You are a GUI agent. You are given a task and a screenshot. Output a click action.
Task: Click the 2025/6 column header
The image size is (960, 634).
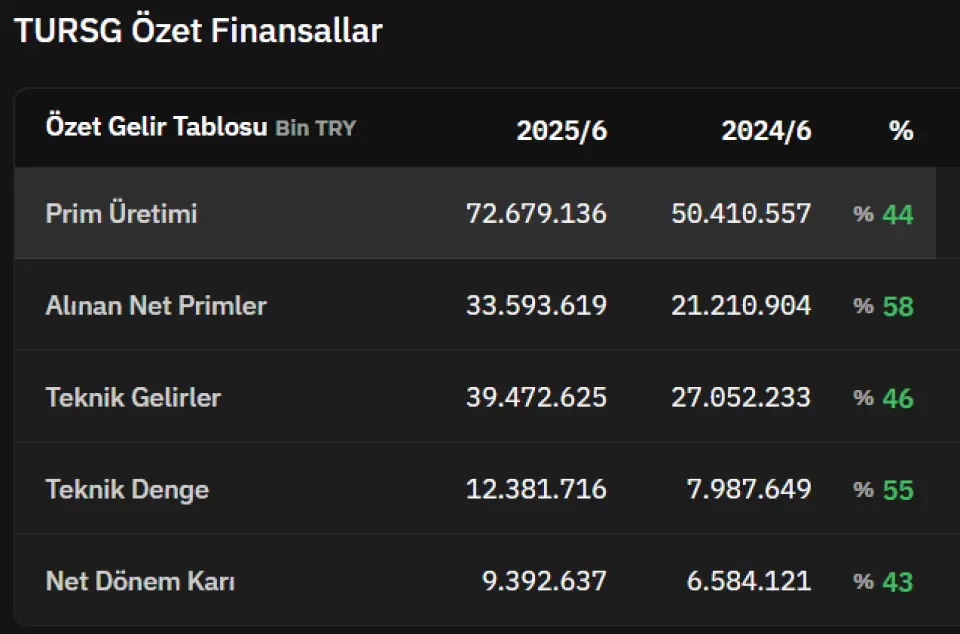click(x=561, y=130)
